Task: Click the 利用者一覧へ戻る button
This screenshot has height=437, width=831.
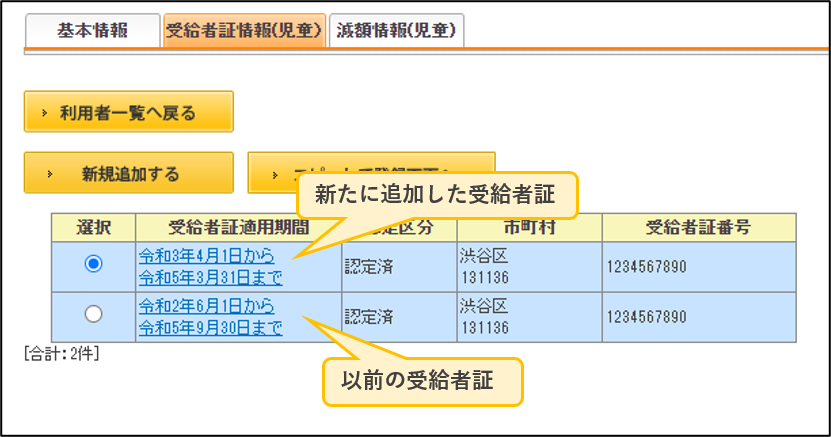Action: click(x=129, y=112)
